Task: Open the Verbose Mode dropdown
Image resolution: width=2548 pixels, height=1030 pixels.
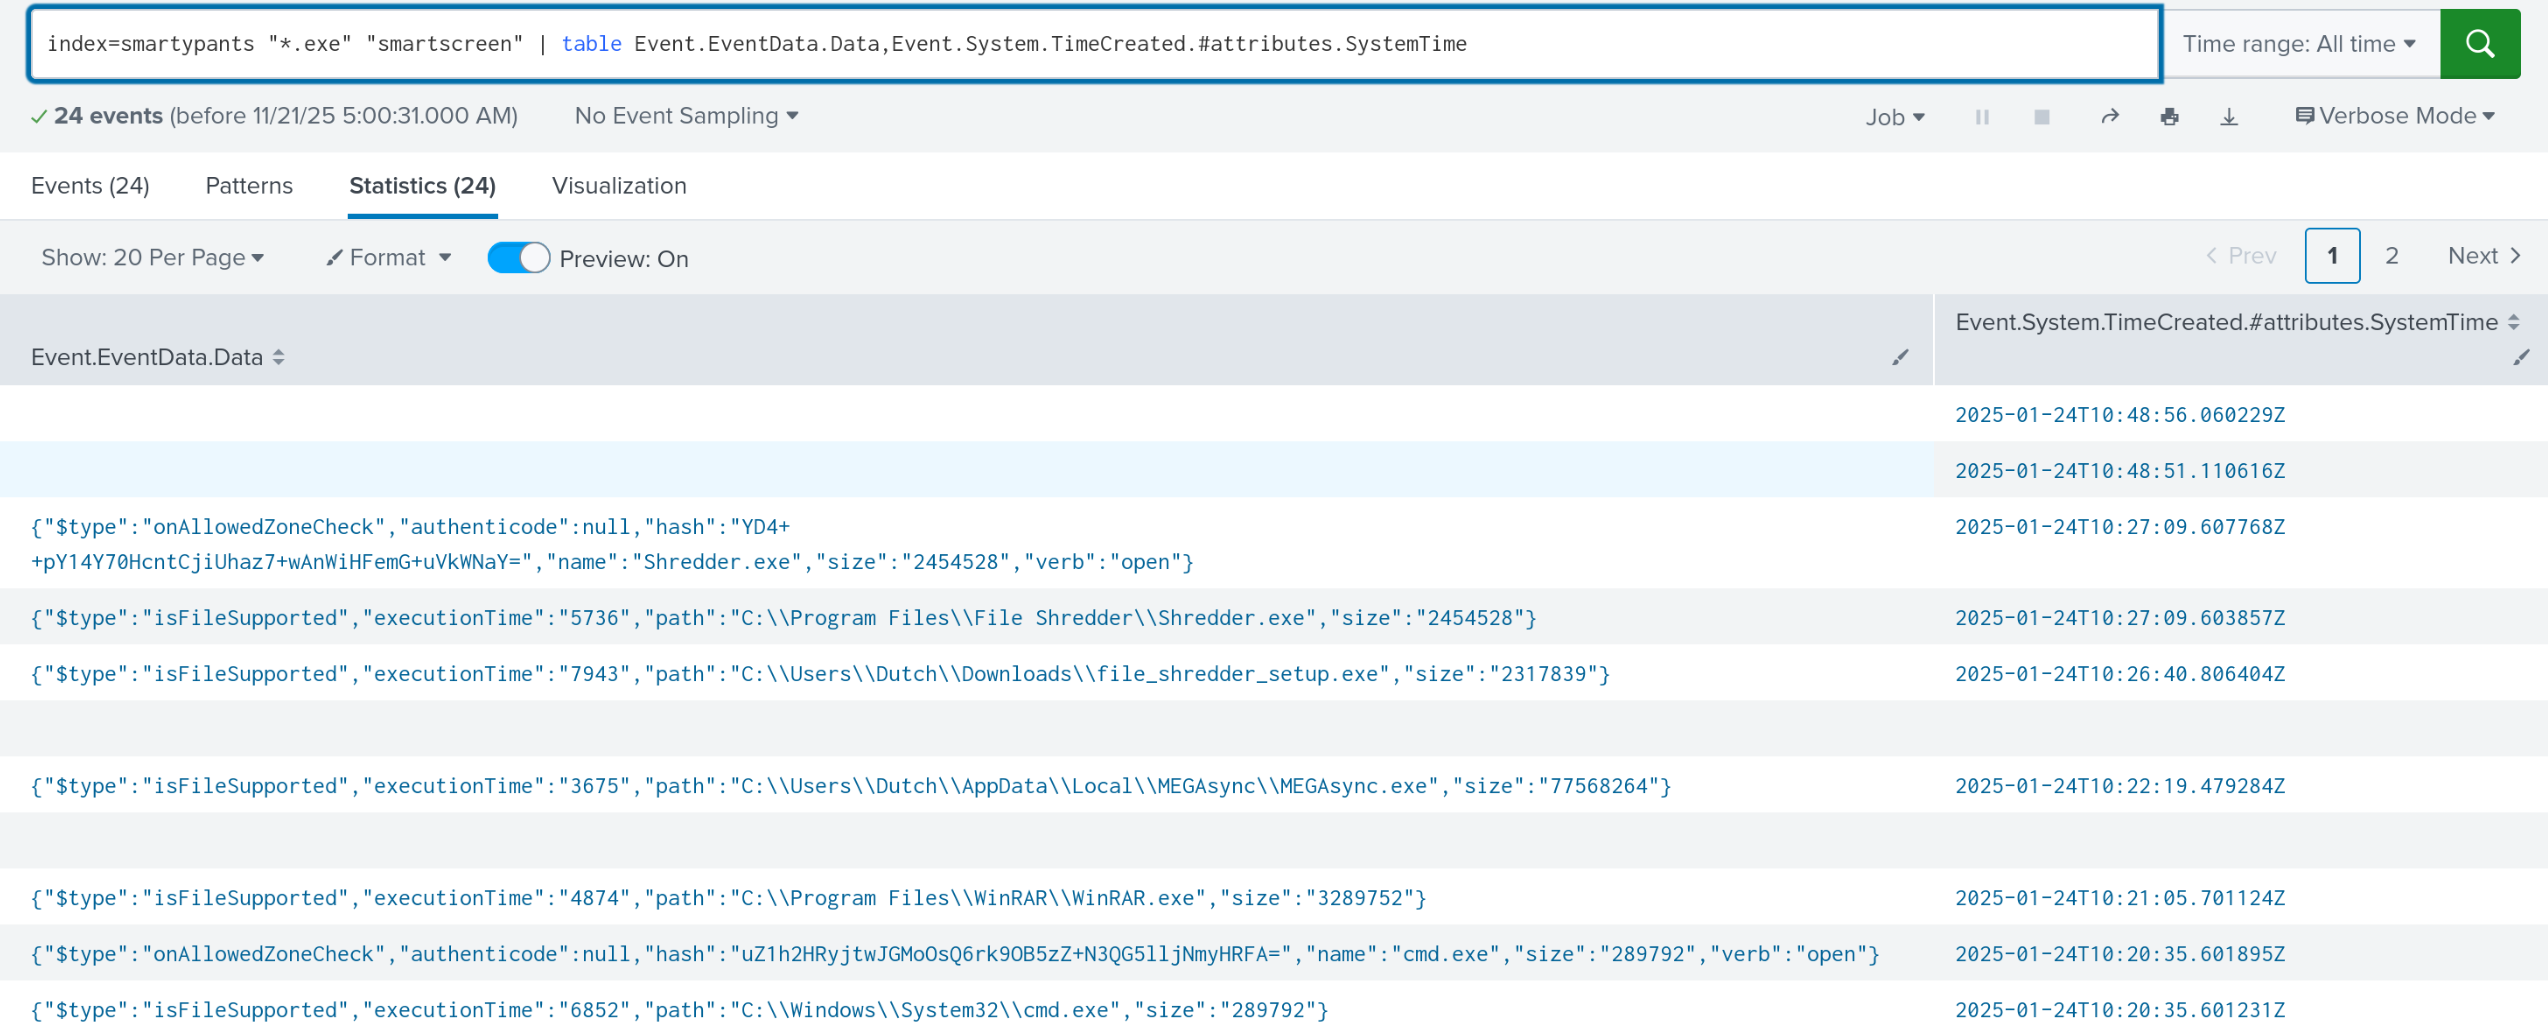Action: click(x=2395, y=116)
